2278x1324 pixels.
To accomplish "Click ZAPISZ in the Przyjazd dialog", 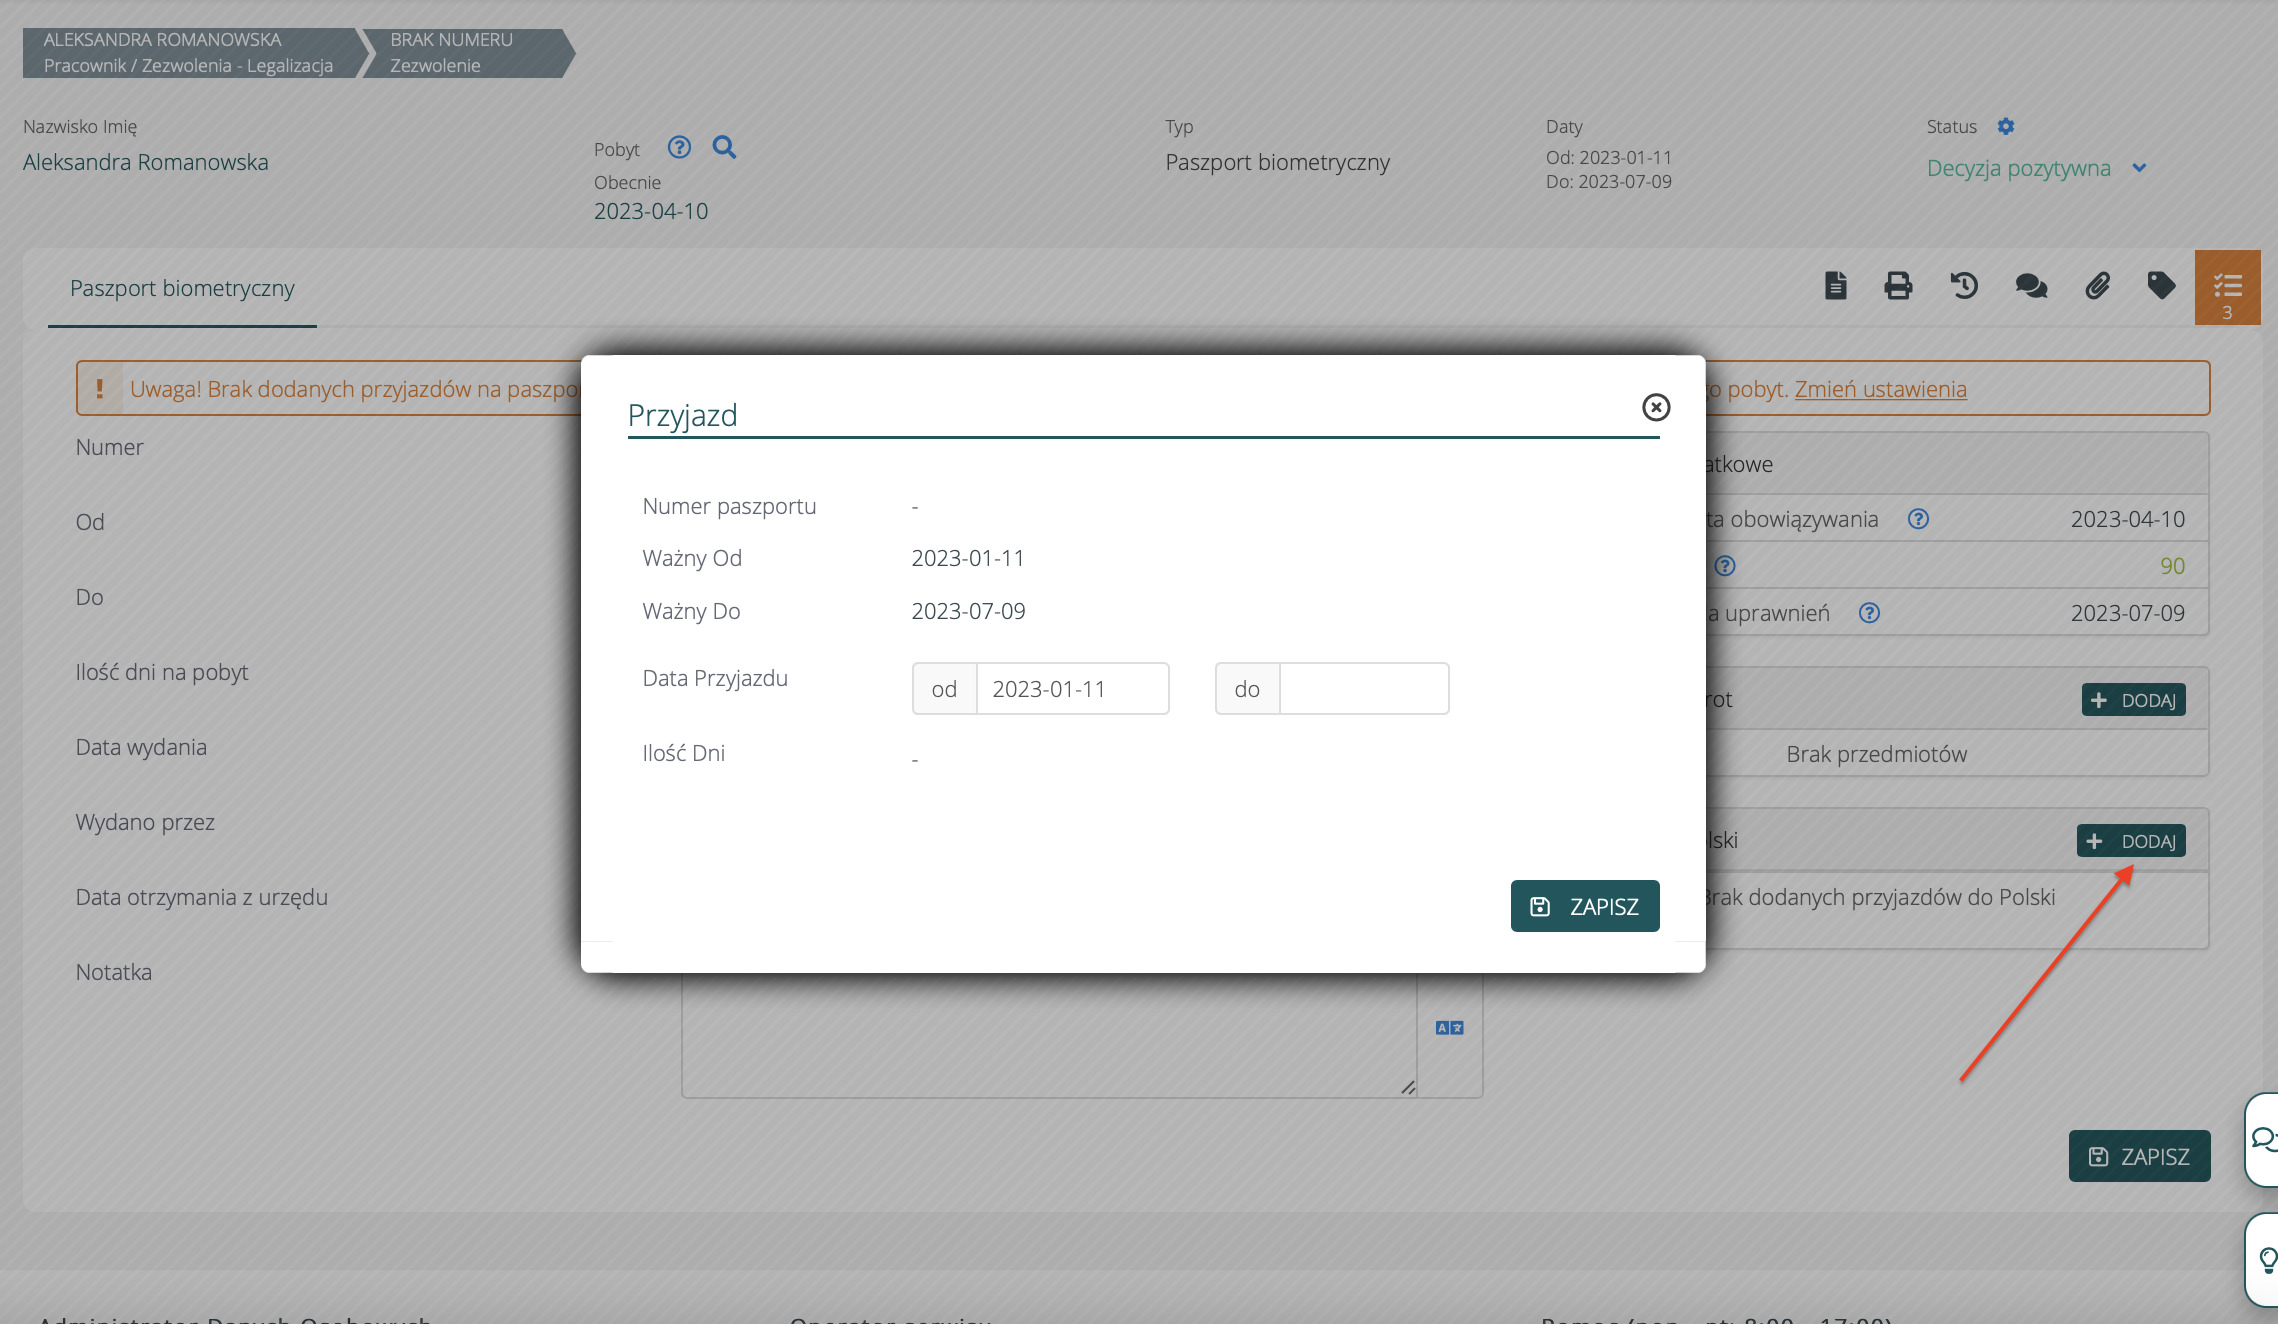I will click(x=1584, y=906).
